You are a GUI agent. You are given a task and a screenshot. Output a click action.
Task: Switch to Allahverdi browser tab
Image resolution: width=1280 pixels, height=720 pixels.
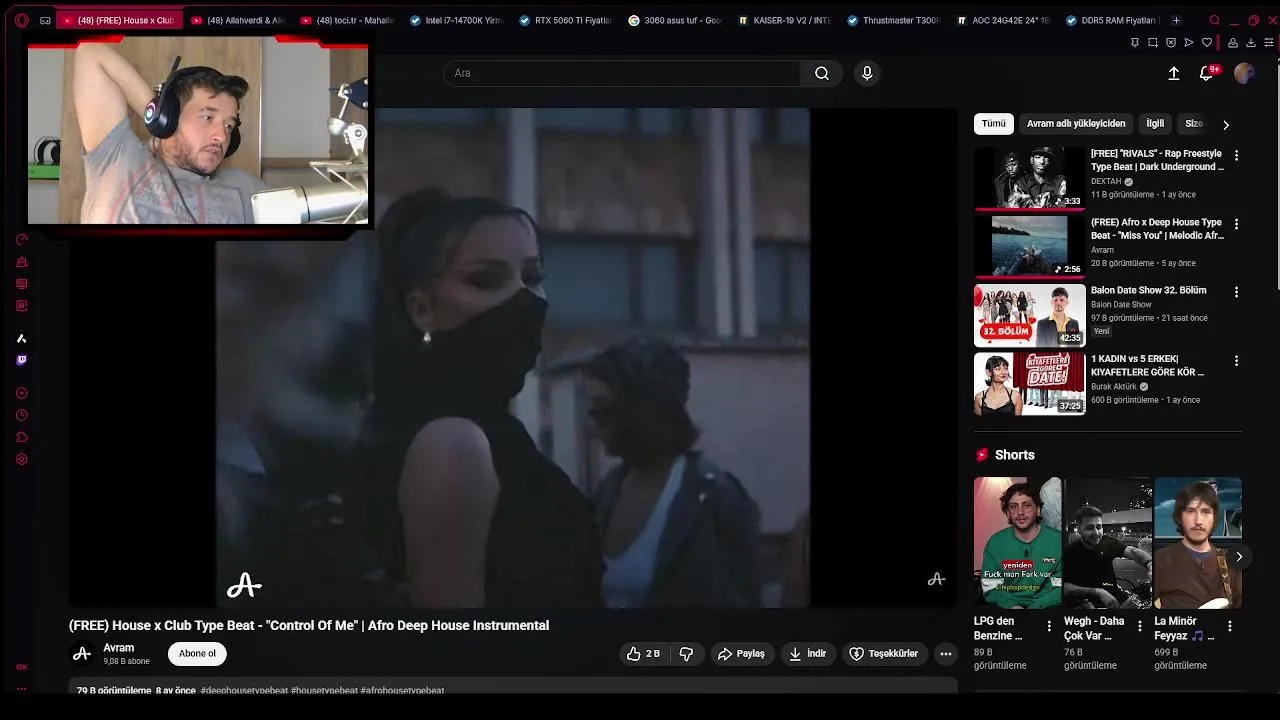point(238,20)
